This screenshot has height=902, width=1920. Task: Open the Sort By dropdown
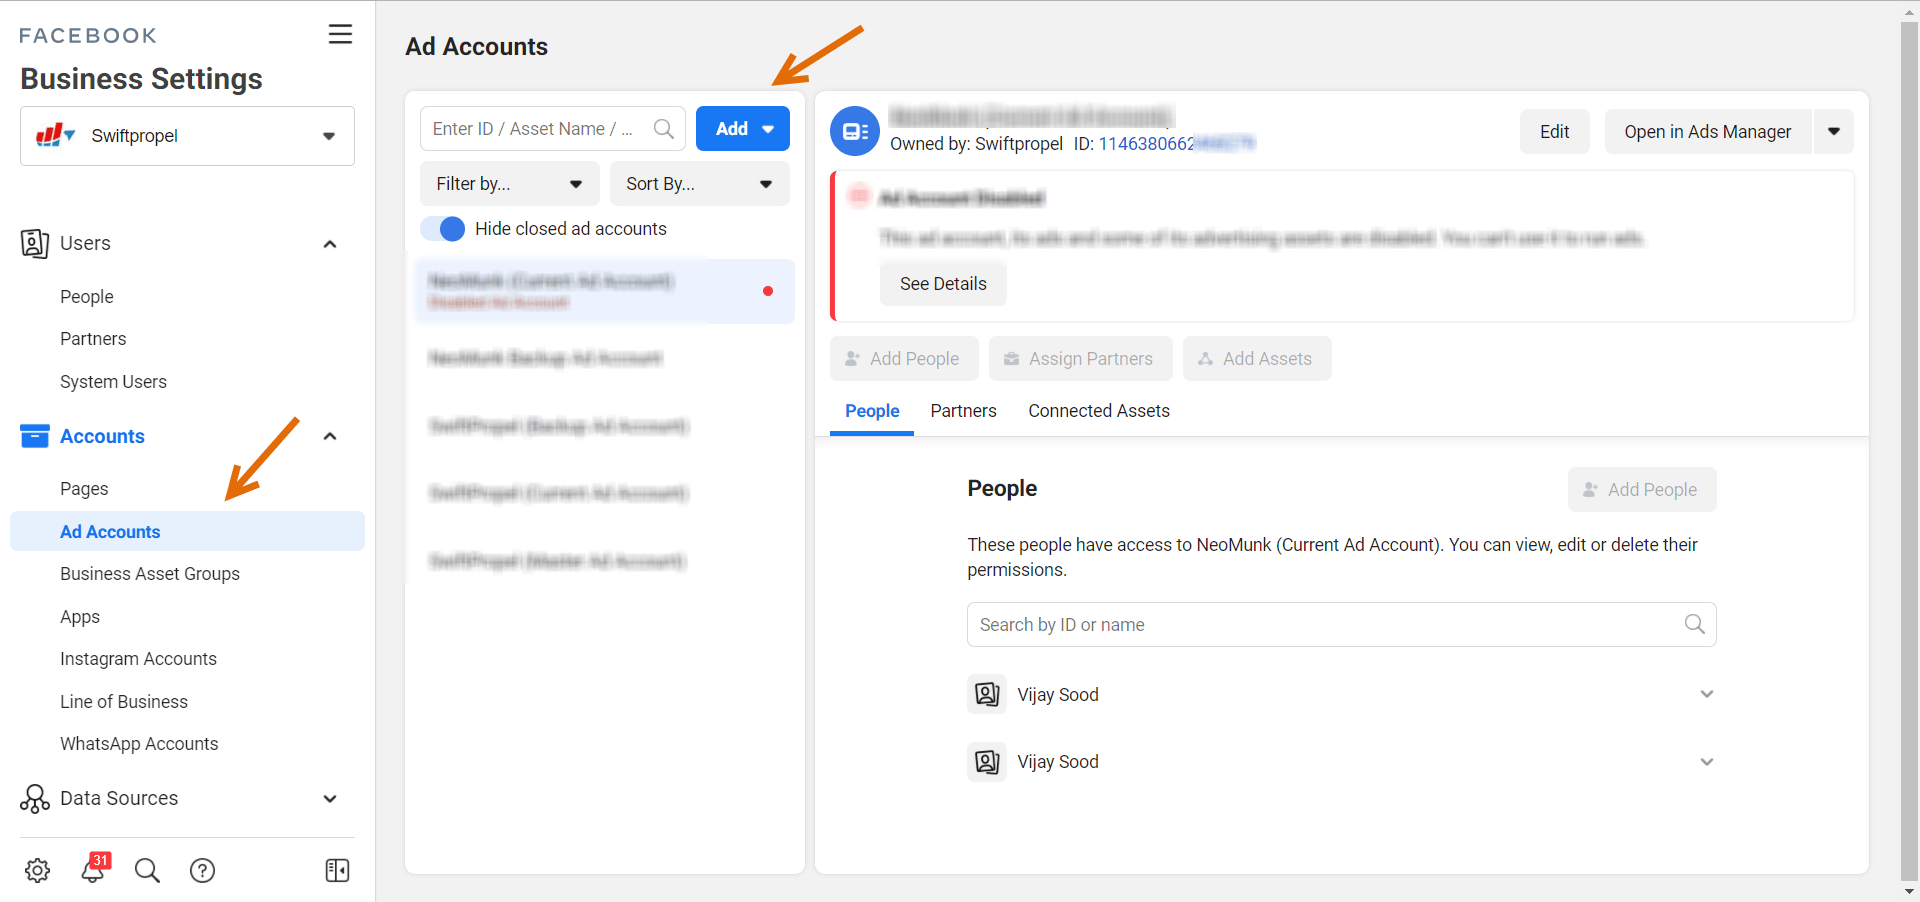[699, 184]
